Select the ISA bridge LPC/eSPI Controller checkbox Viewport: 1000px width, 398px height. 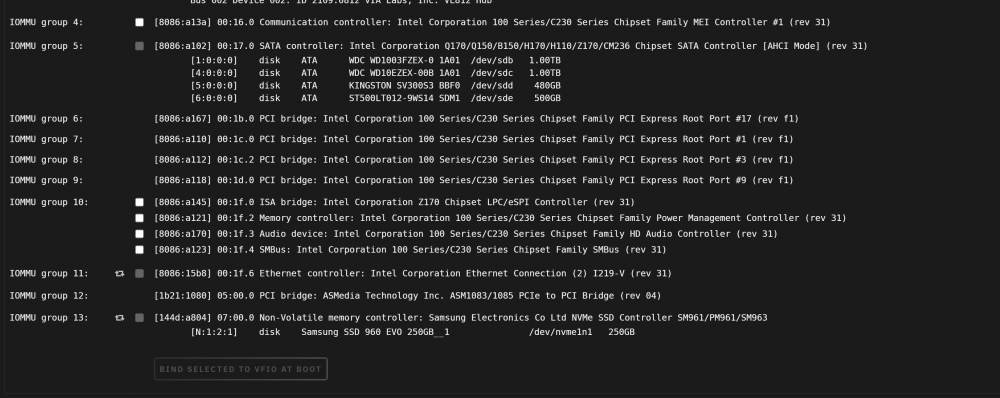[x=139, y=202]
